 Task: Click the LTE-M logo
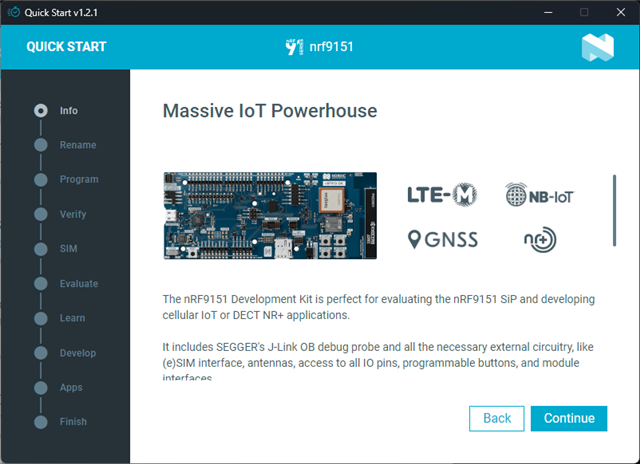tap(442, 194)
